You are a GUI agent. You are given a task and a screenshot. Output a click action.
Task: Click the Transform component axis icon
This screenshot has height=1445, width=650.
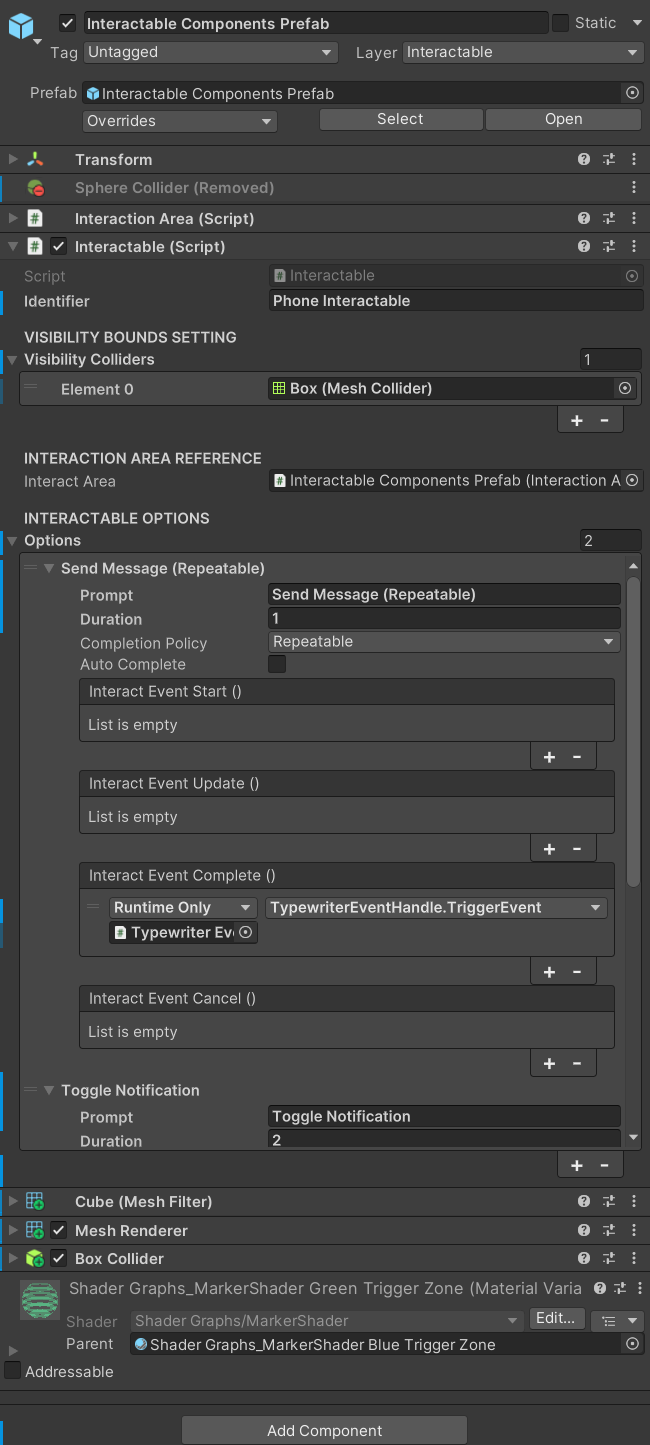35,160
